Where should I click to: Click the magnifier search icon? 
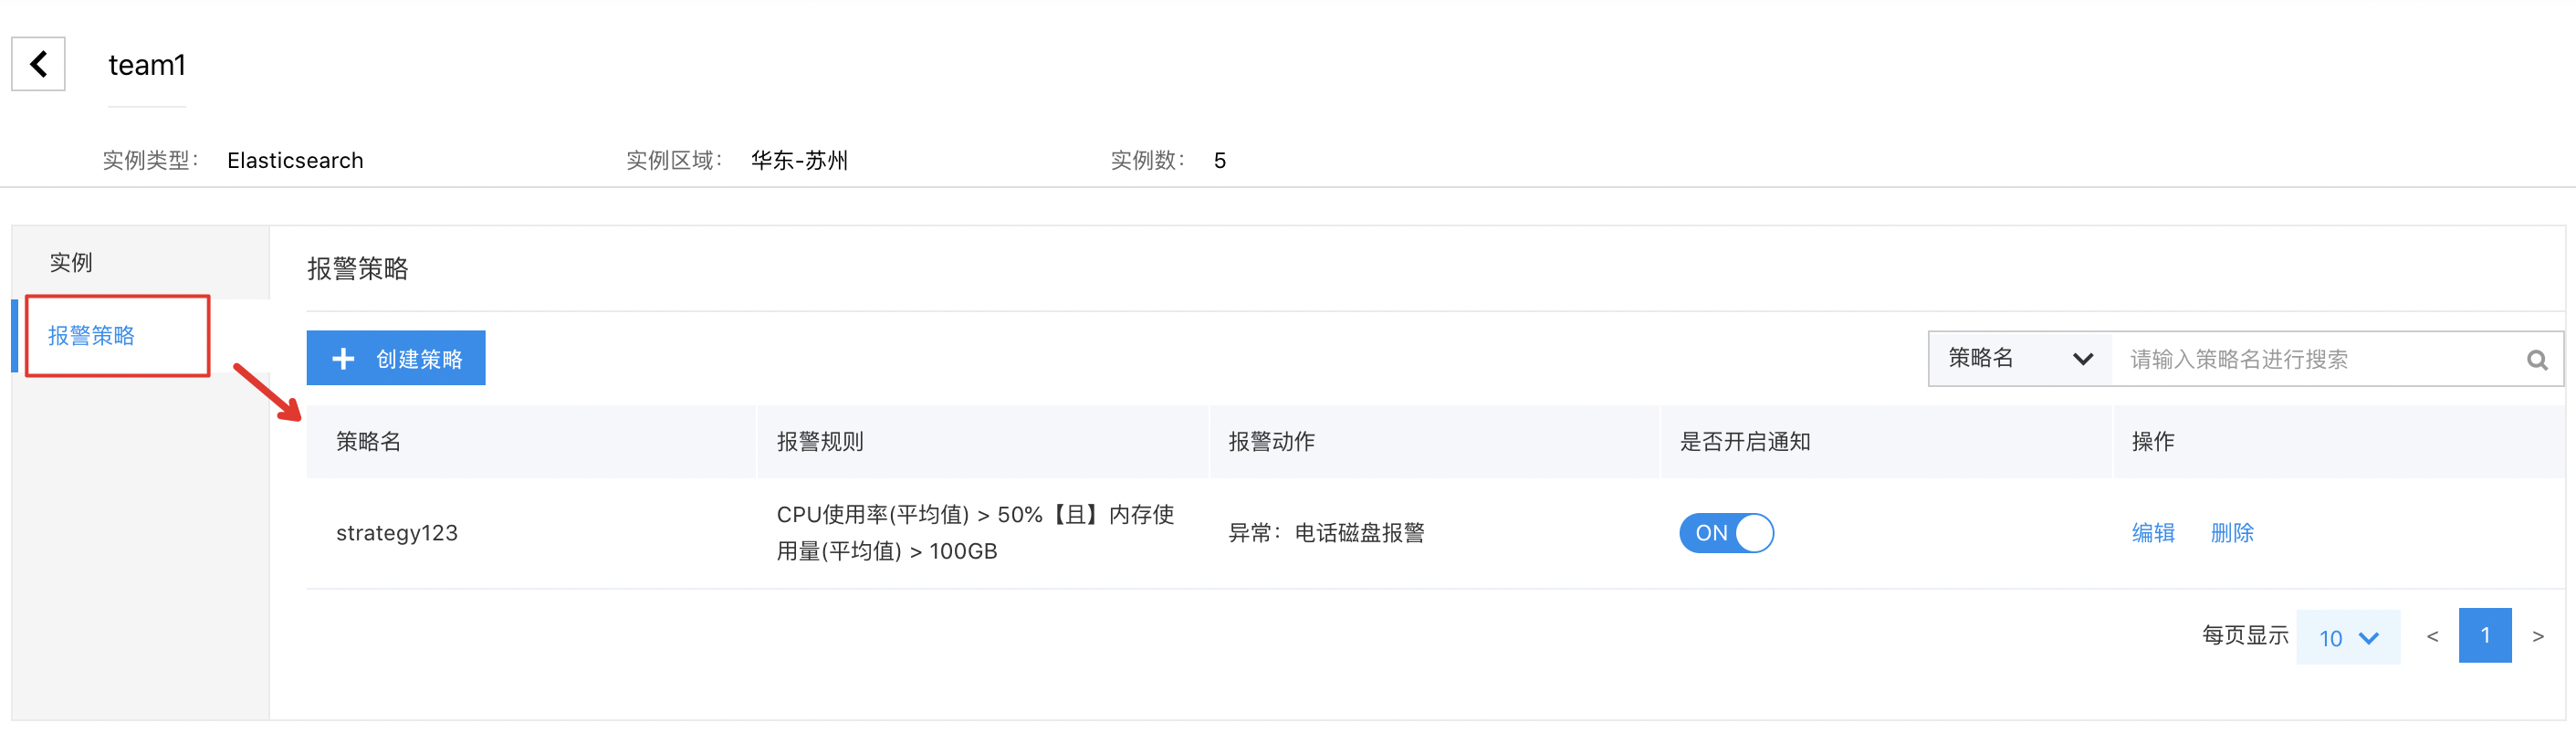(2536, 360)
